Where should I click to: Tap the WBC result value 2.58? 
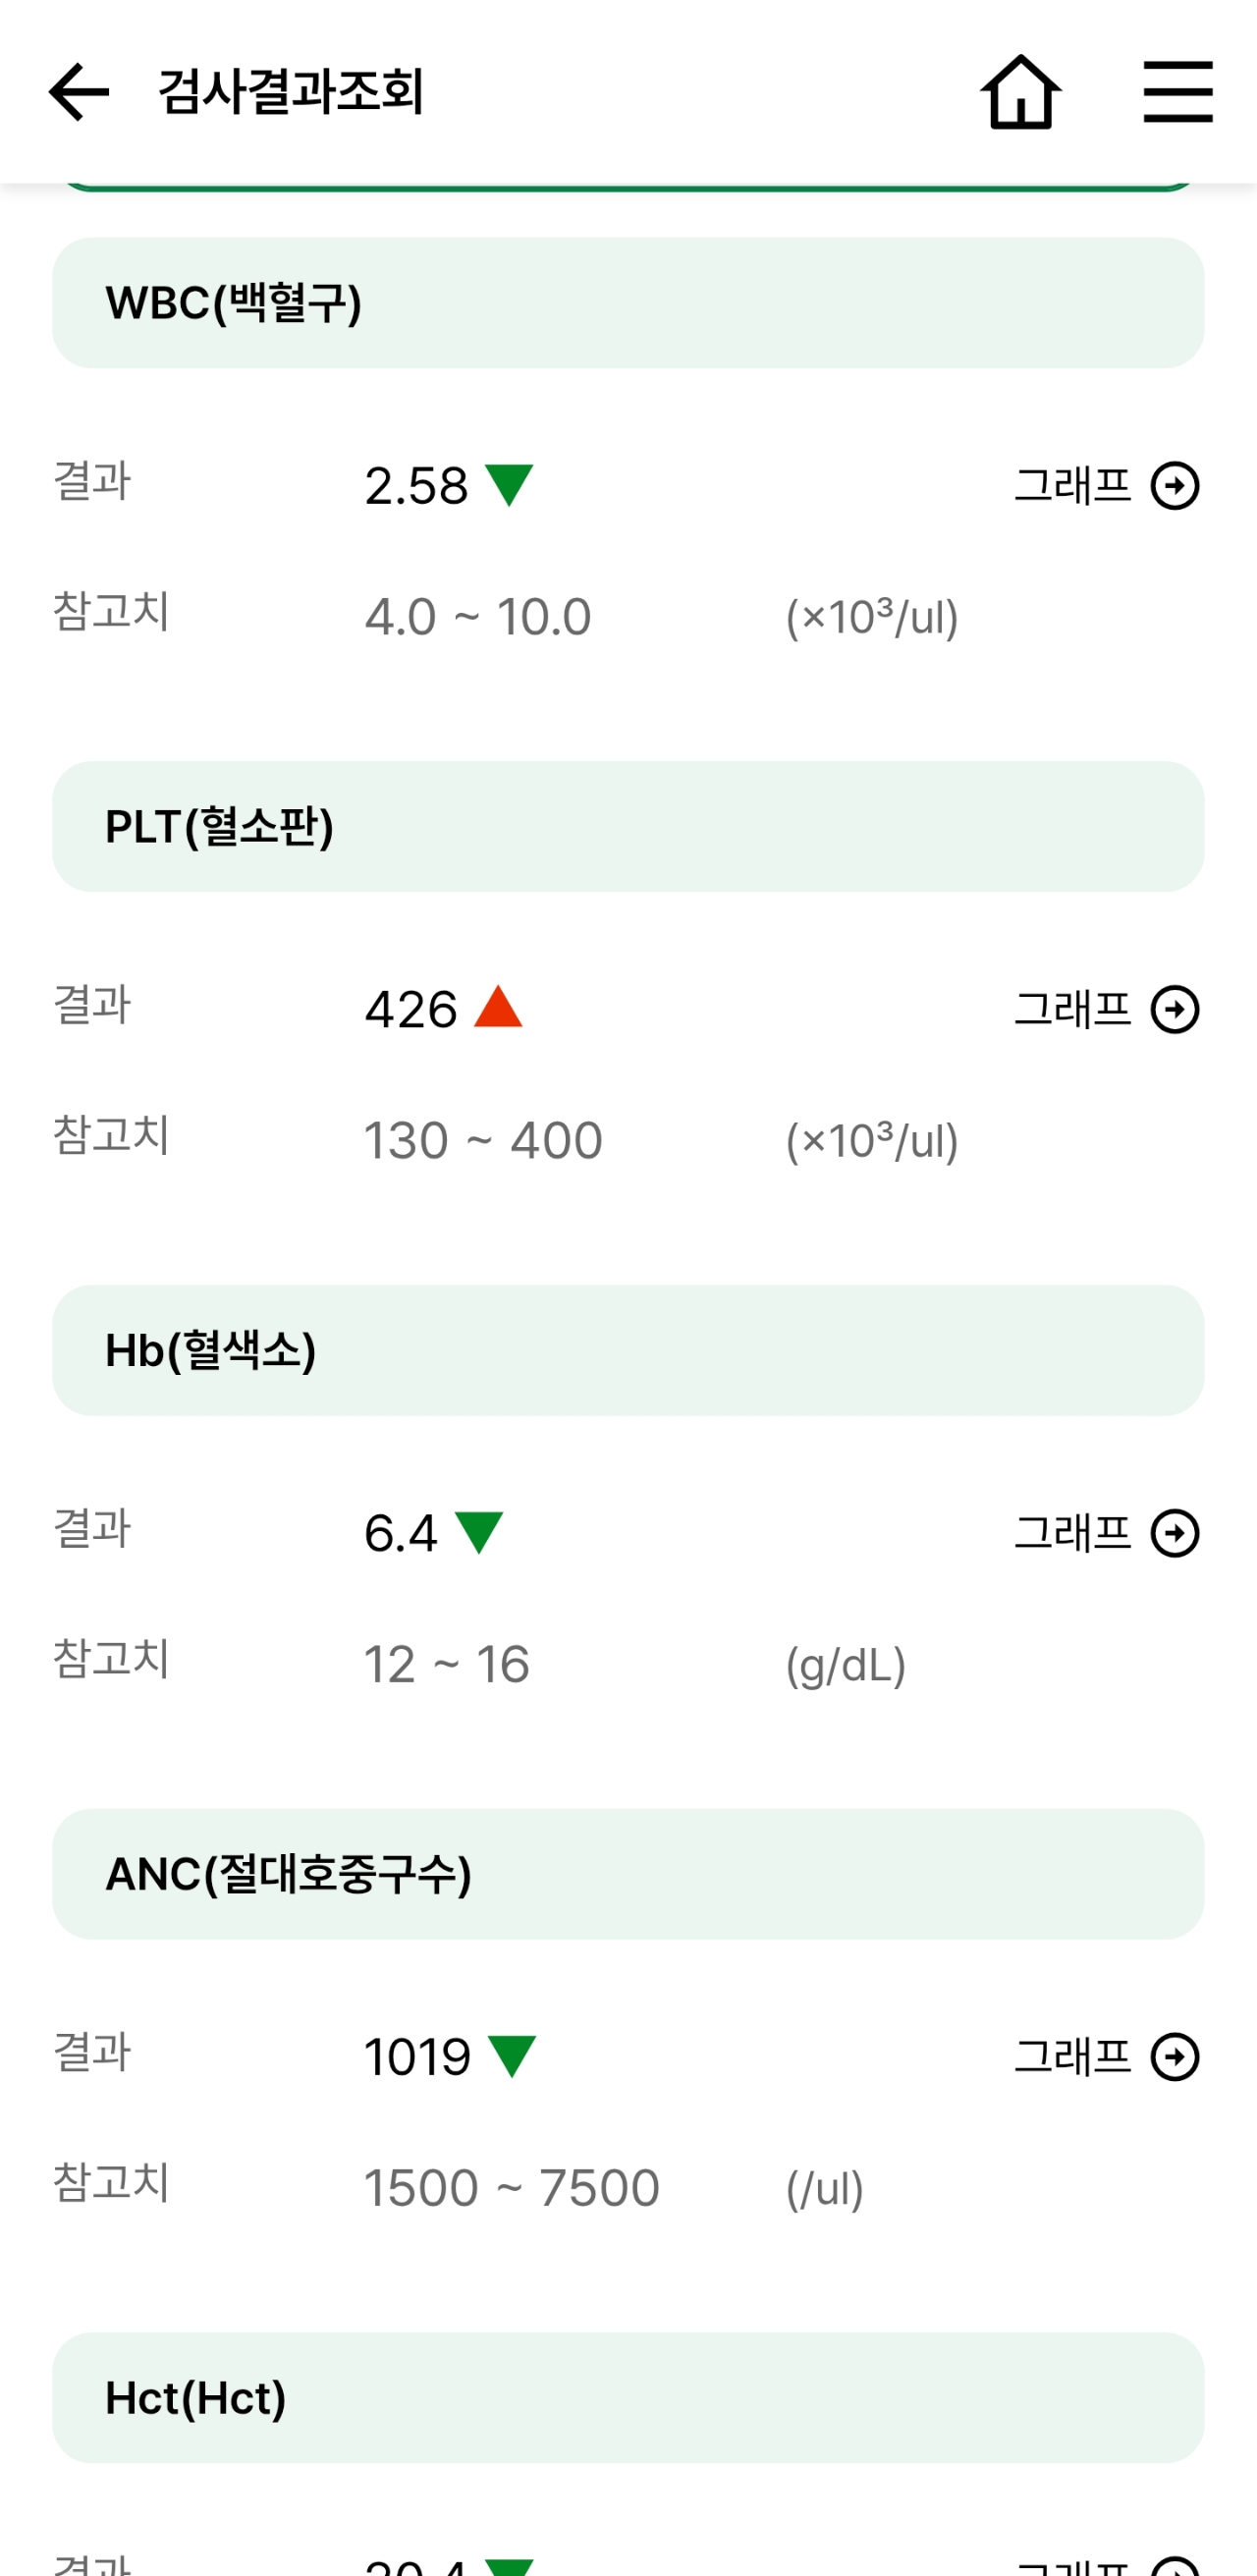416,486
